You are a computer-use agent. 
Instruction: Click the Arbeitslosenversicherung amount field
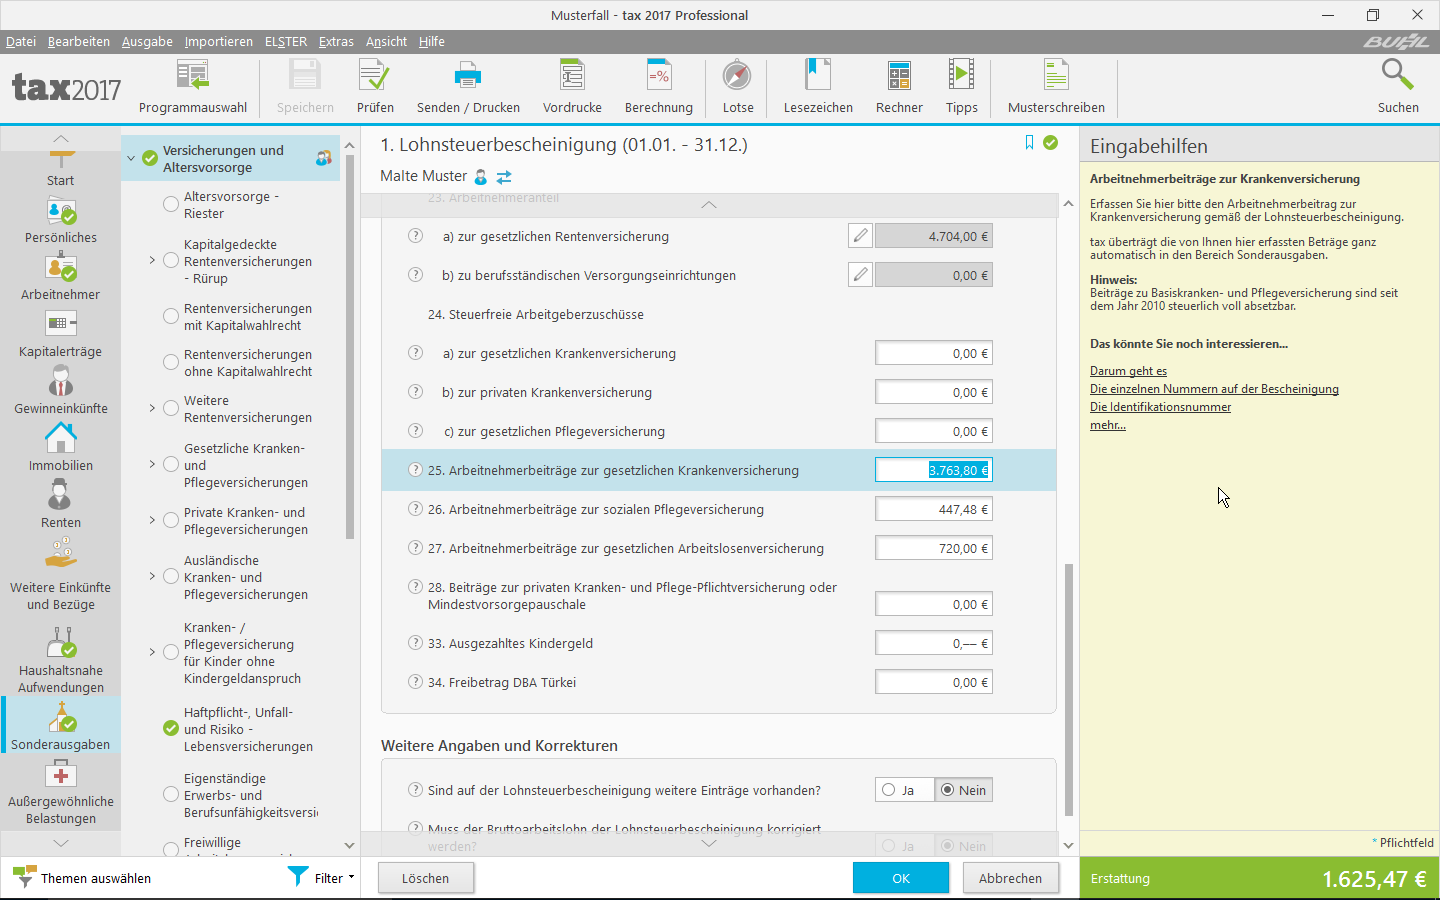(x=933, y=548)
